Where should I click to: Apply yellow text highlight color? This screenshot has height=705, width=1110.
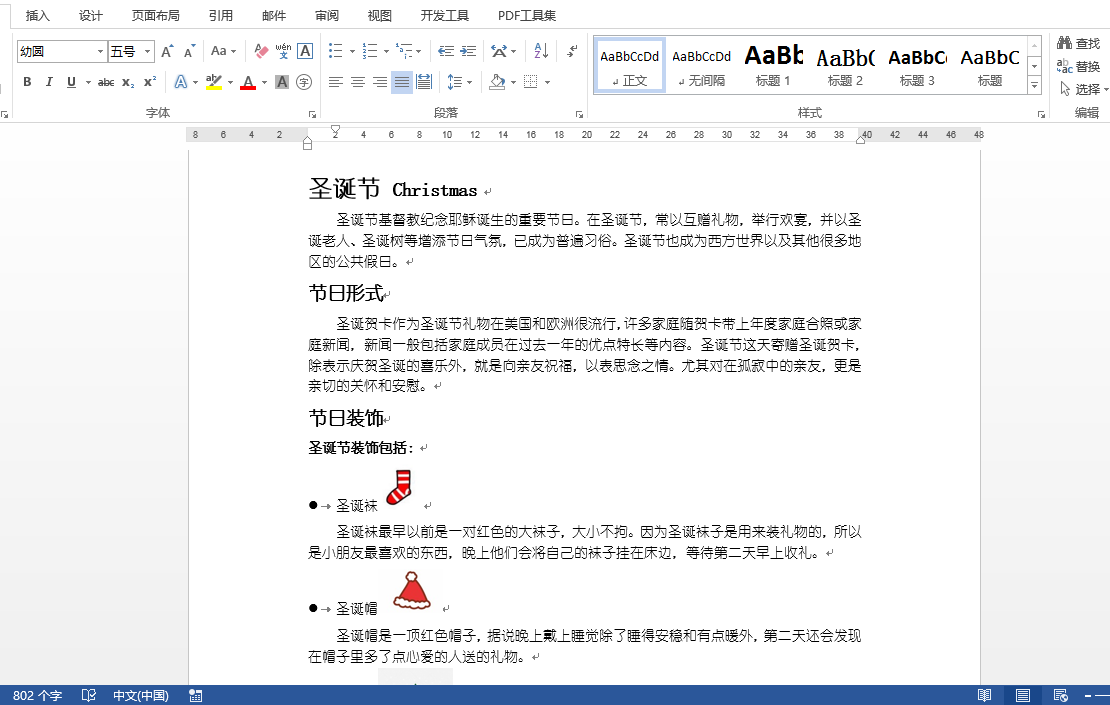click(214, 82)
